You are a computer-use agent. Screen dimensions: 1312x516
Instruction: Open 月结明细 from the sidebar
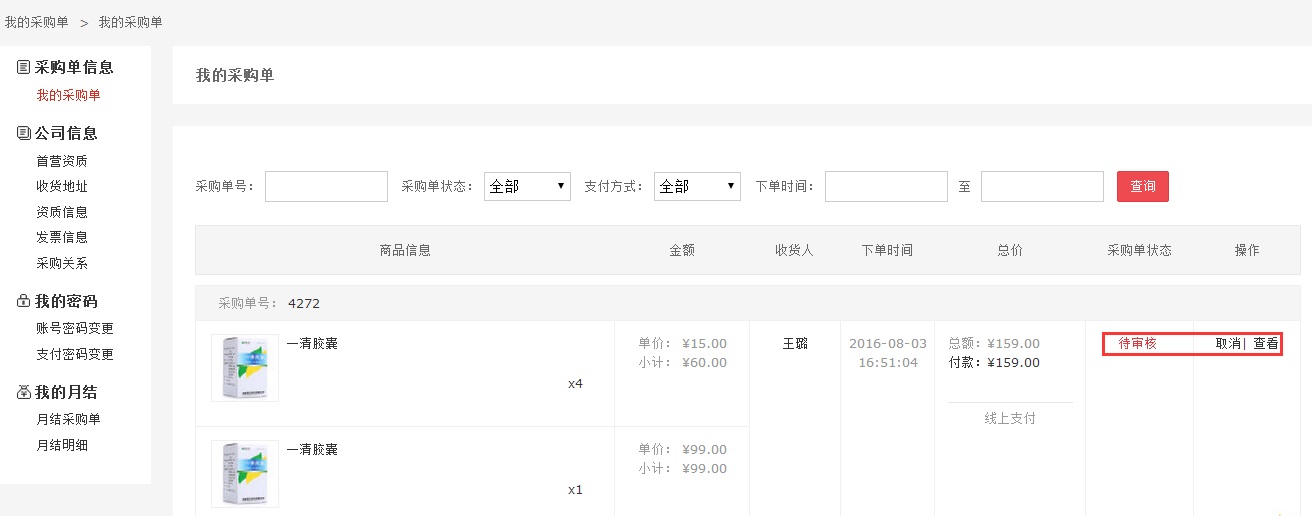(x=62, y=445)
